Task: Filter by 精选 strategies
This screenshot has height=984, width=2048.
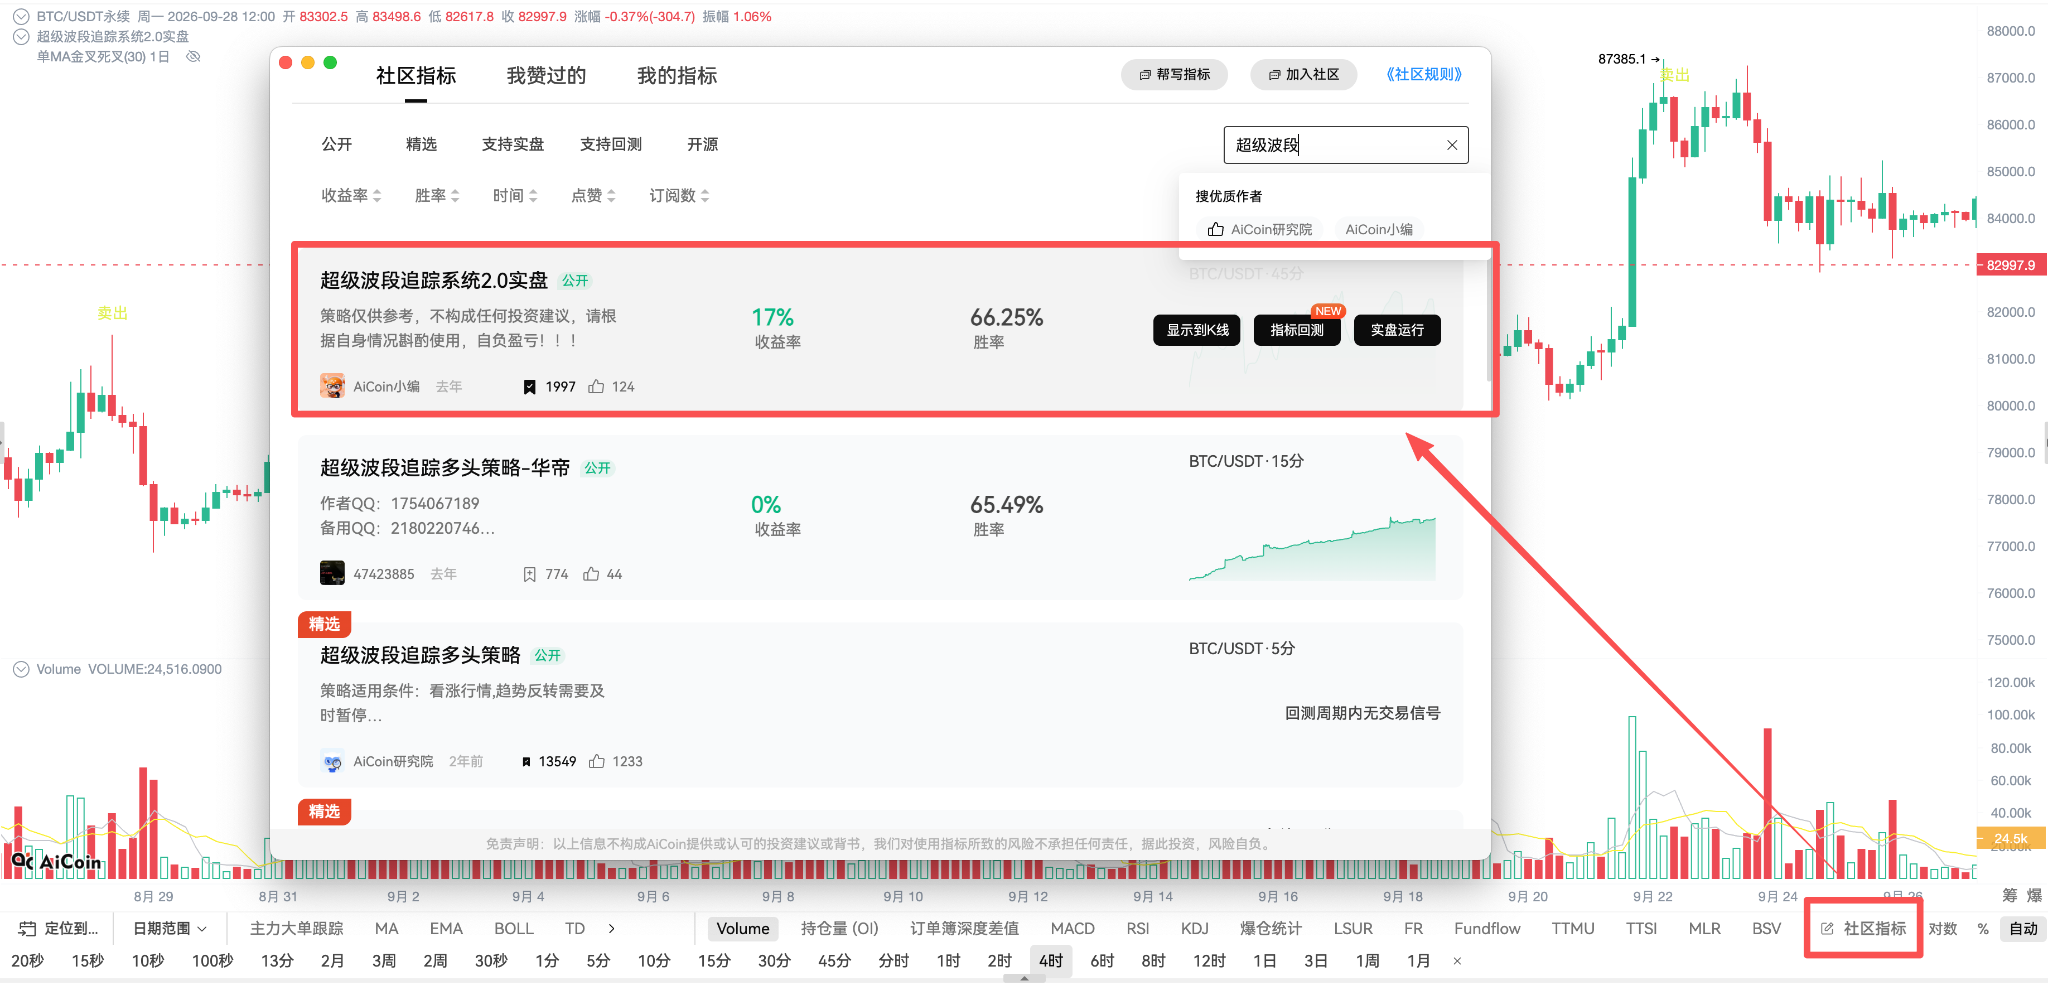Action: point(421,144)
